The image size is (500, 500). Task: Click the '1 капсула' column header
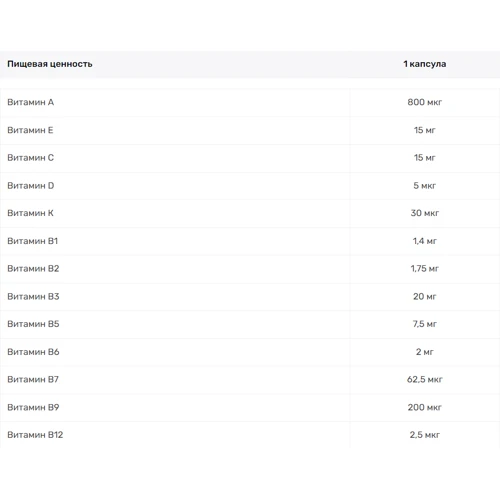pos(424,64)
